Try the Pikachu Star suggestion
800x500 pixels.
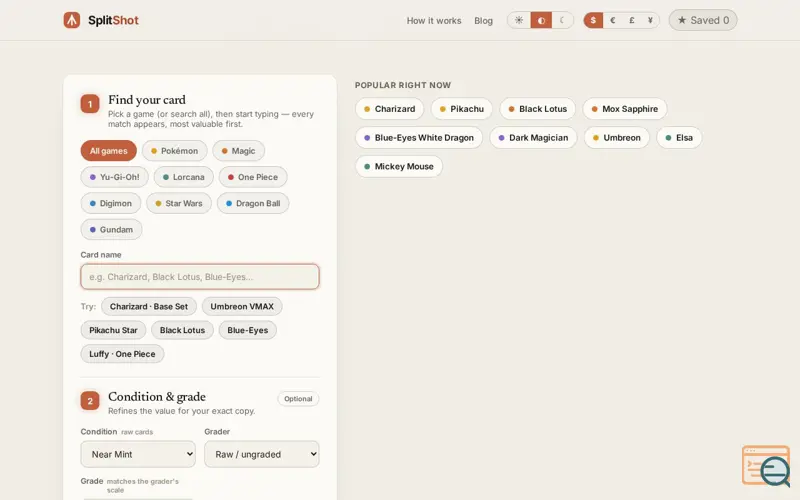point(113,330)
